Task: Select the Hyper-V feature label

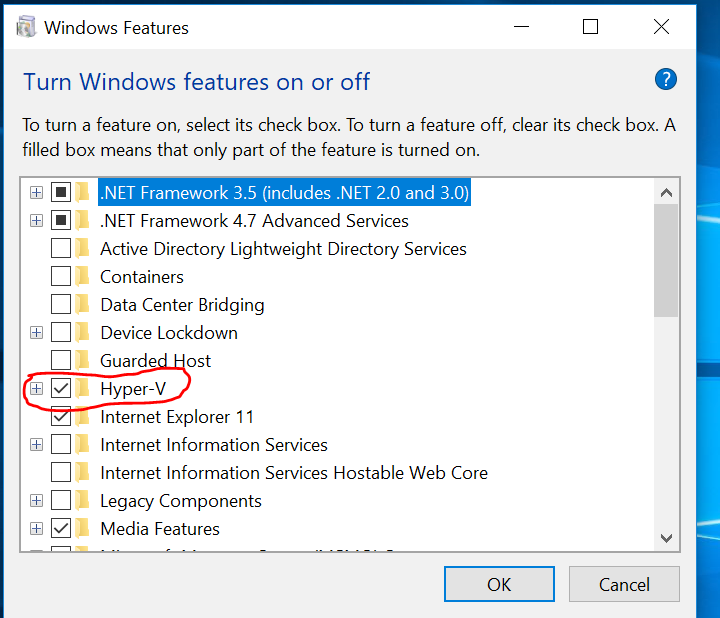Action: (x=133, y=389)
